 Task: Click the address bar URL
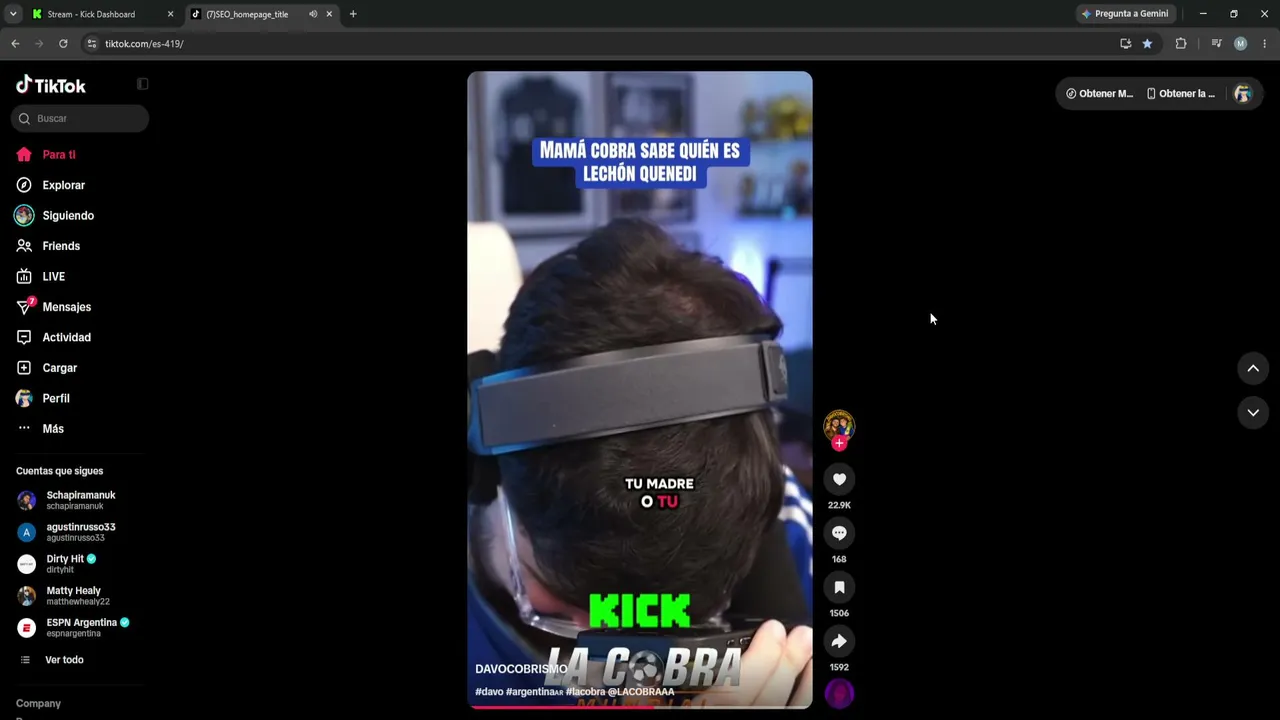click(x=144, y=44)
